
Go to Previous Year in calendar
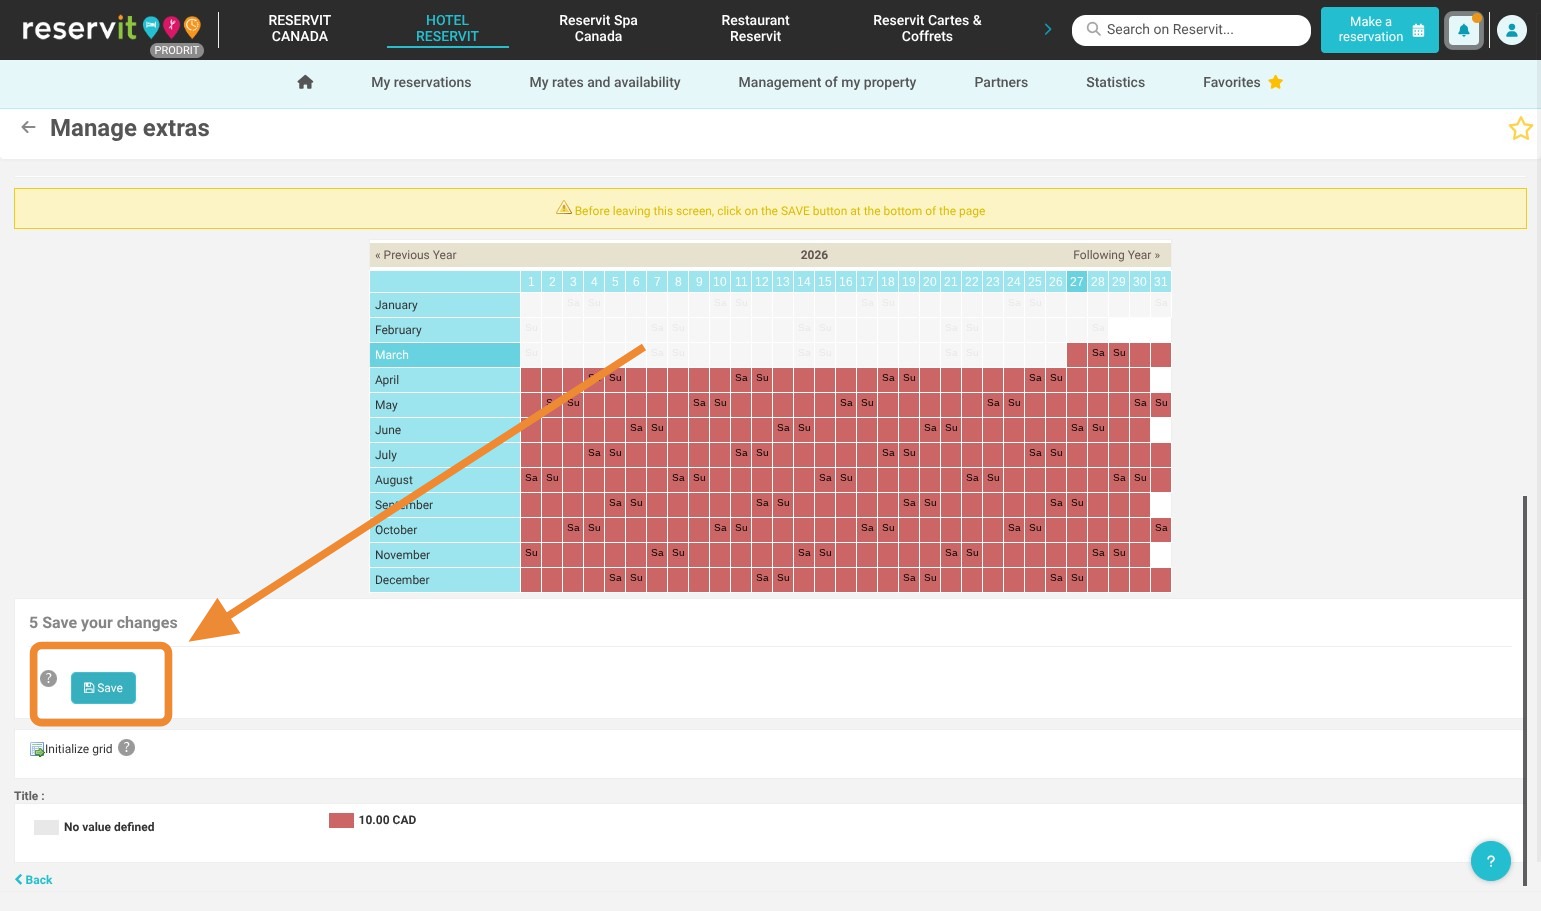click(416, 255)
